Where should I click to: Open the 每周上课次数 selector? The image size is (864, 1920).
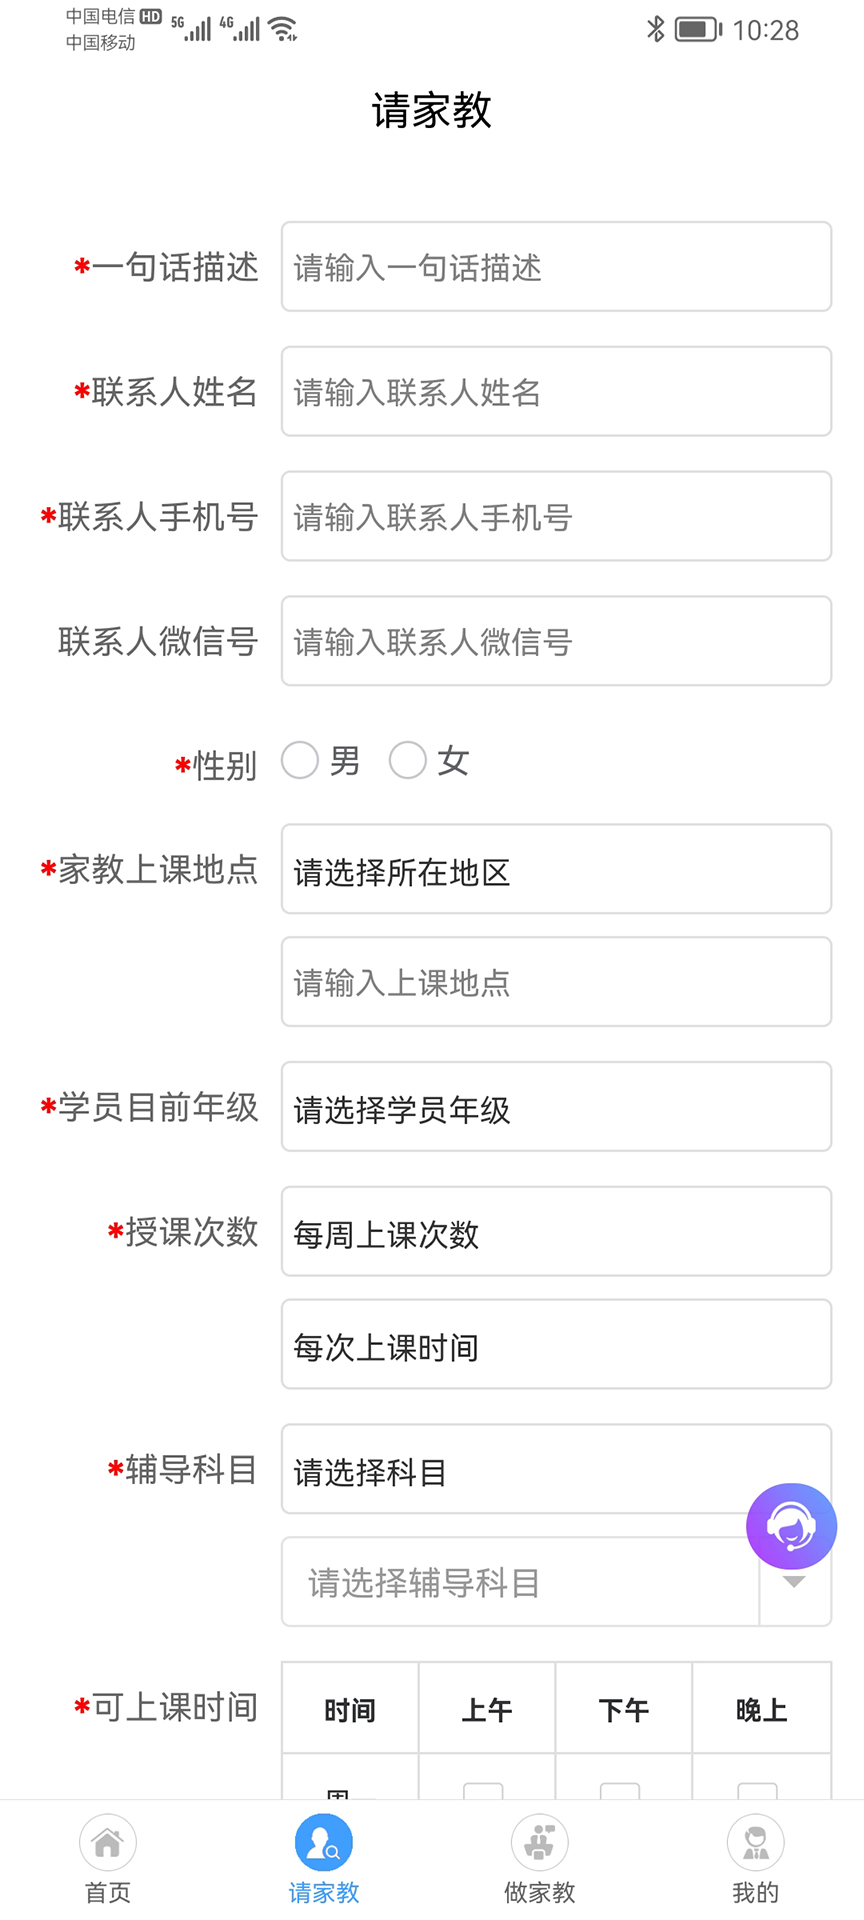click(556, 1232)
